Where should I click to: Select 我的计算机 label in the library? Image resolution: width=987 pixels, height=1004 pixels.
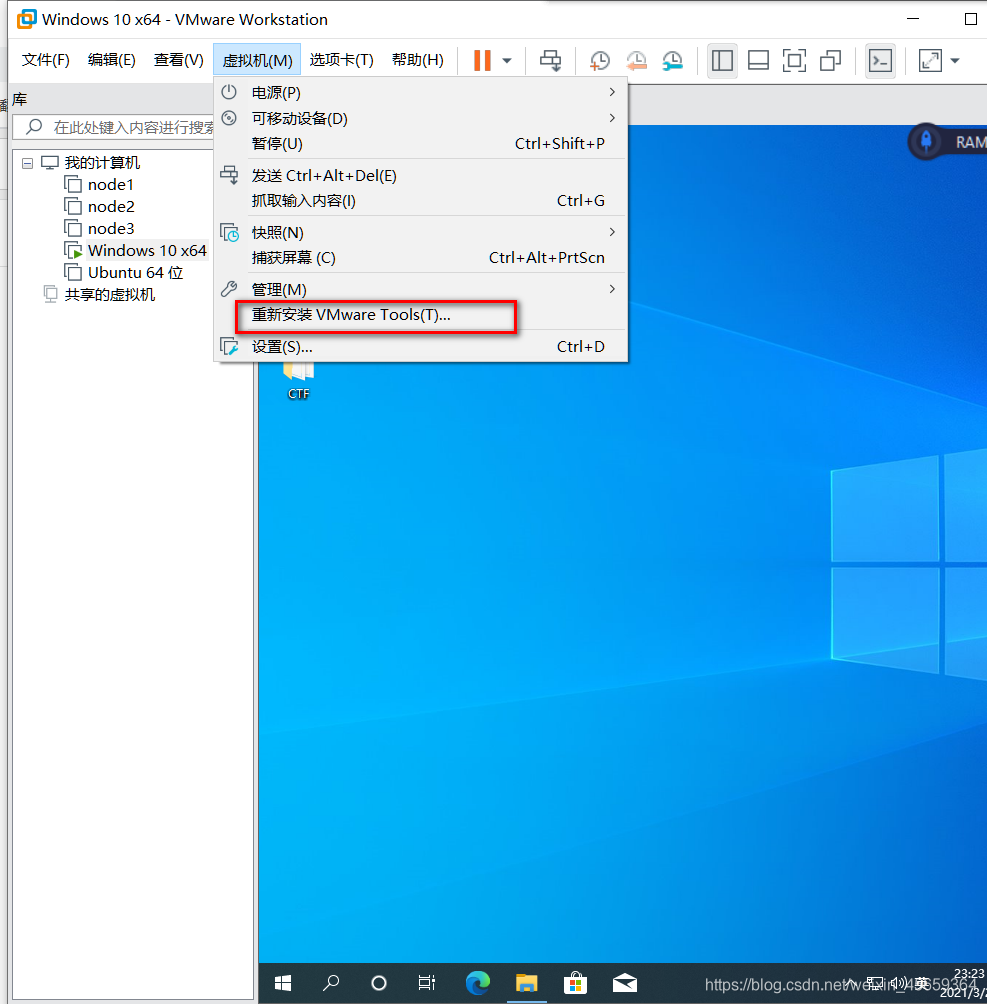102,163
